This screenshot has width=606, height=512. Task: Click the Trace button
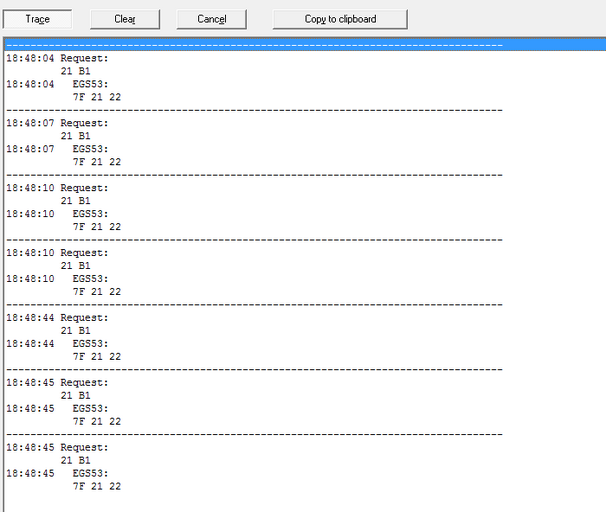click(x=37, y=19)
